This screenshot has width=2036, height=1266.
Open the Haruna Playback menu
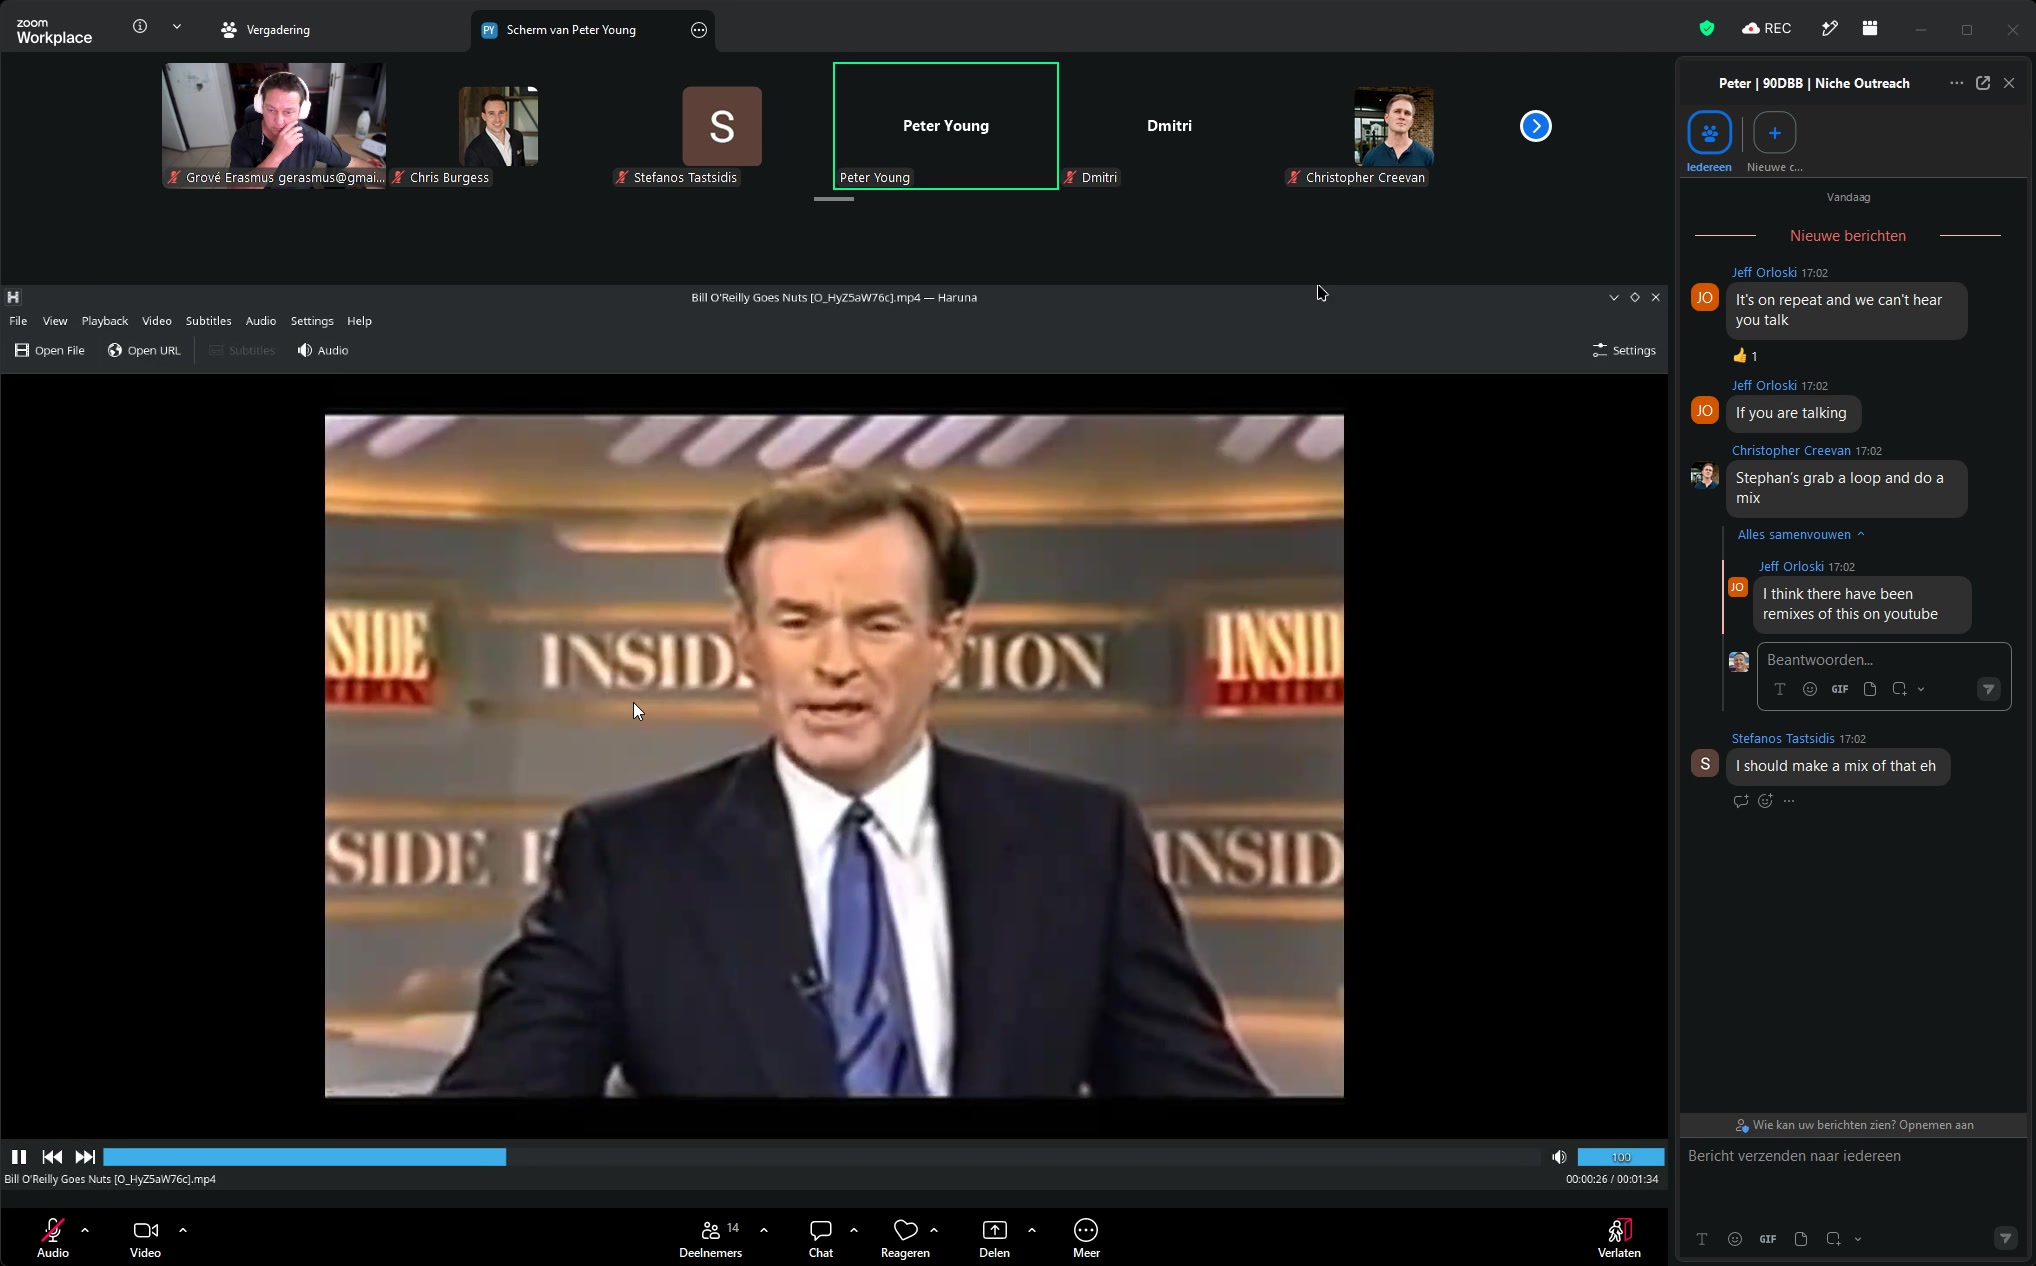pyautogui.click(x=105, y=321)
